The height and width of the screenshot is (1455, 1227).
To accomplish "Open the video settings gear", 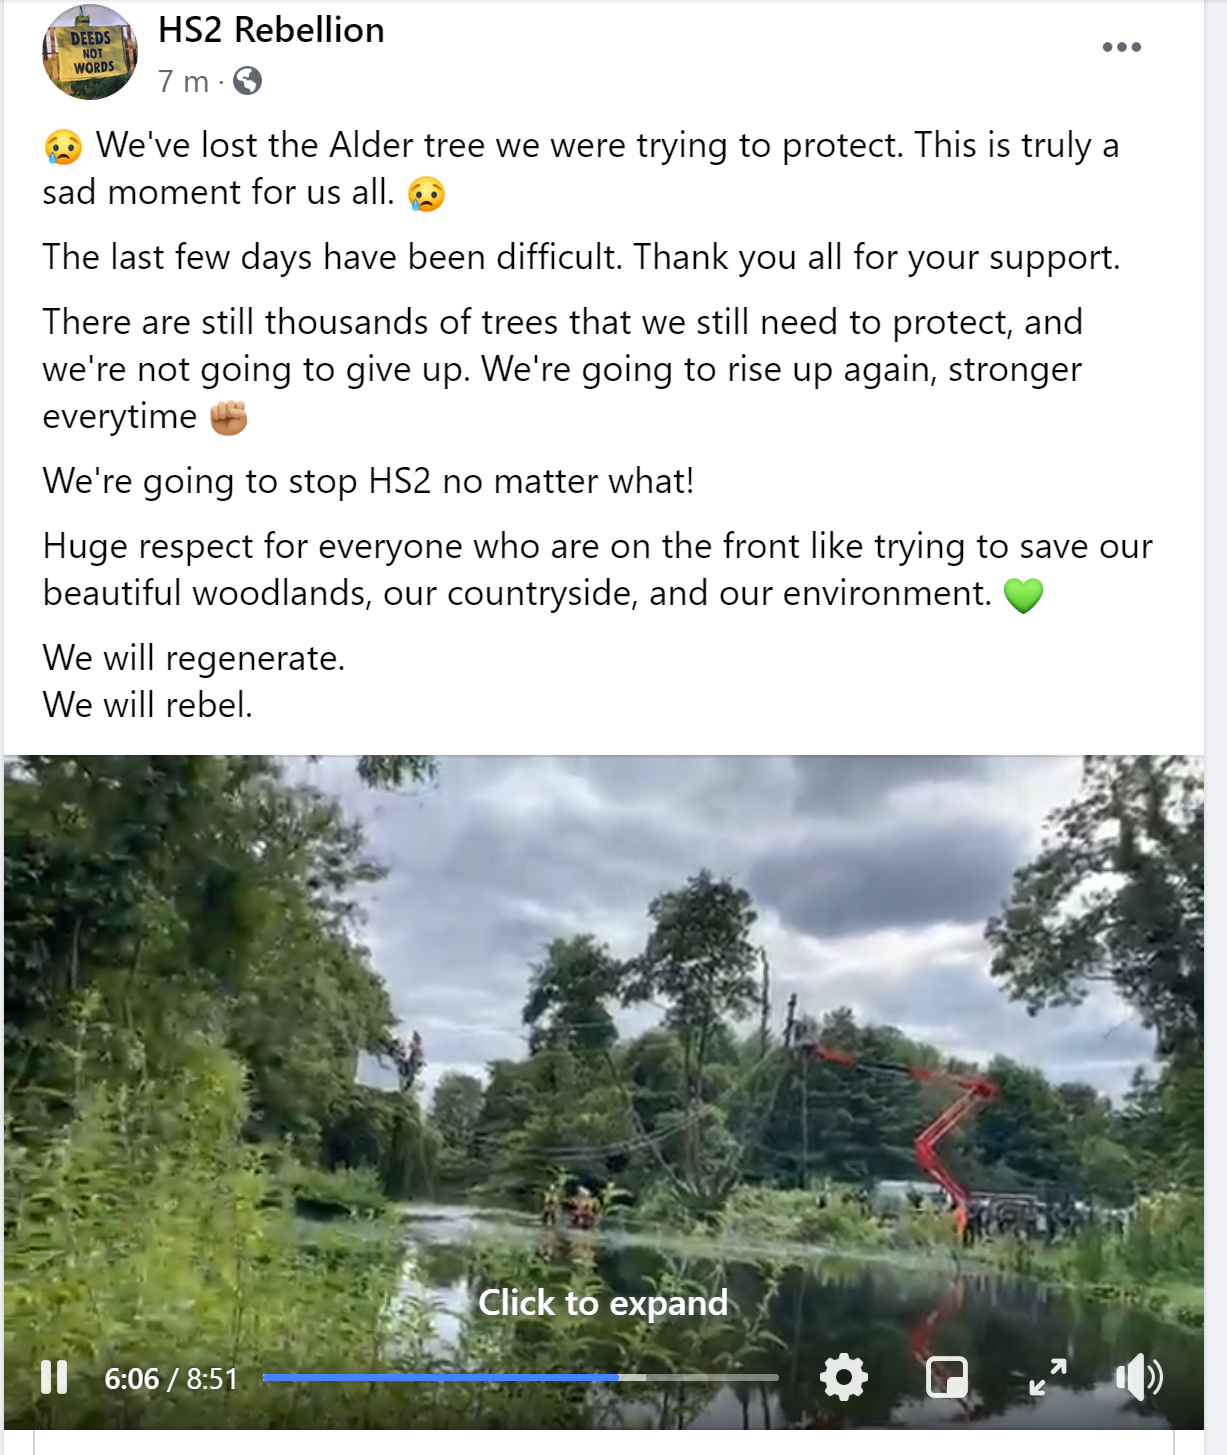I will point(844,1377).
